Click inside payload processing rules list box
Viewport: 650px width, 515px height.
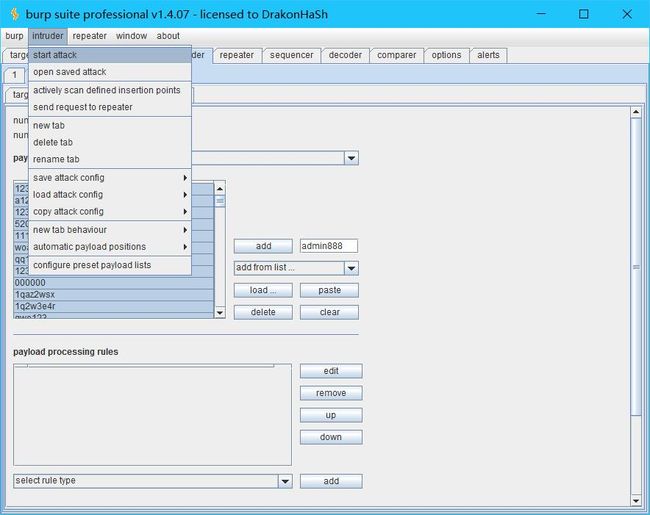(153, 416)
